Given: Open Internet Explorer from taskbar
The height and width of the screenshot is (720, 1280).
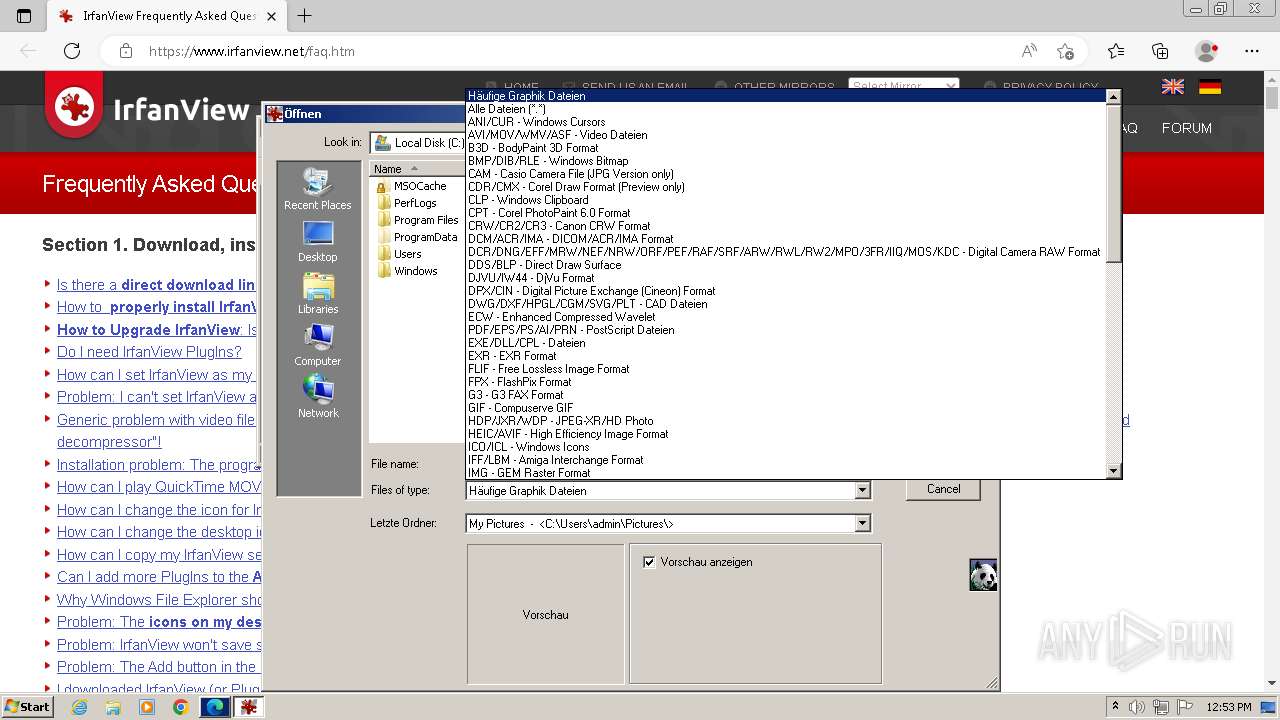Looking at the screenshot, I should point(79,707).
